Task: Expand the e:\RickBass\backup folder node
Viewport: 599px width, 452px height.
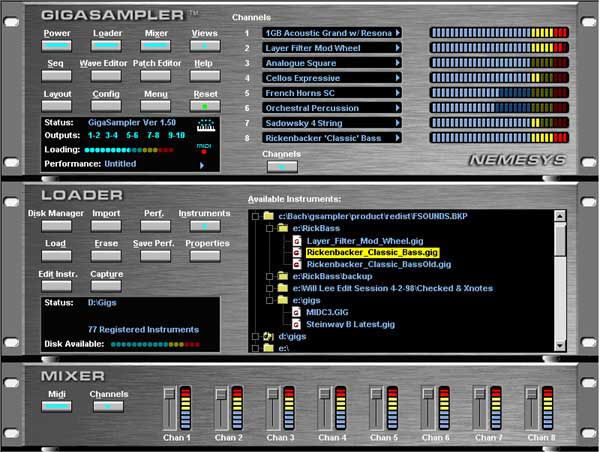Action: [x=270, y=276]
